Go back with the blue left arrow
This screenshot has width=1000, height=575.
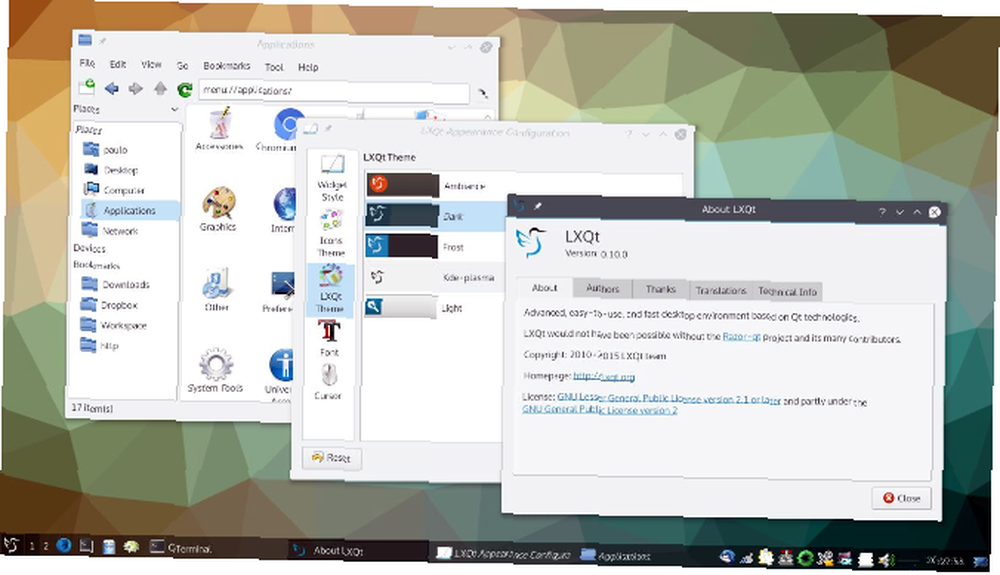[x=112, y=89]
